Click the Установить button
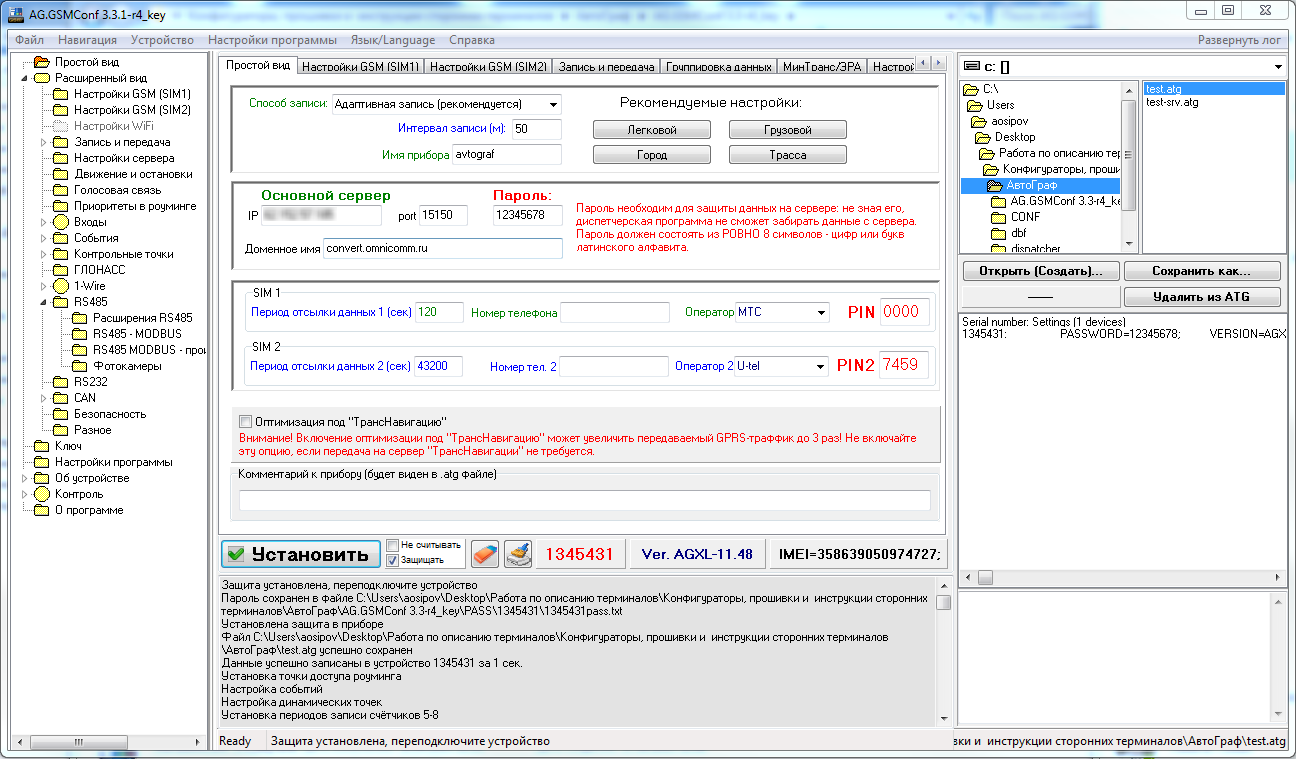1296x759 pixels. pos(301,553)
